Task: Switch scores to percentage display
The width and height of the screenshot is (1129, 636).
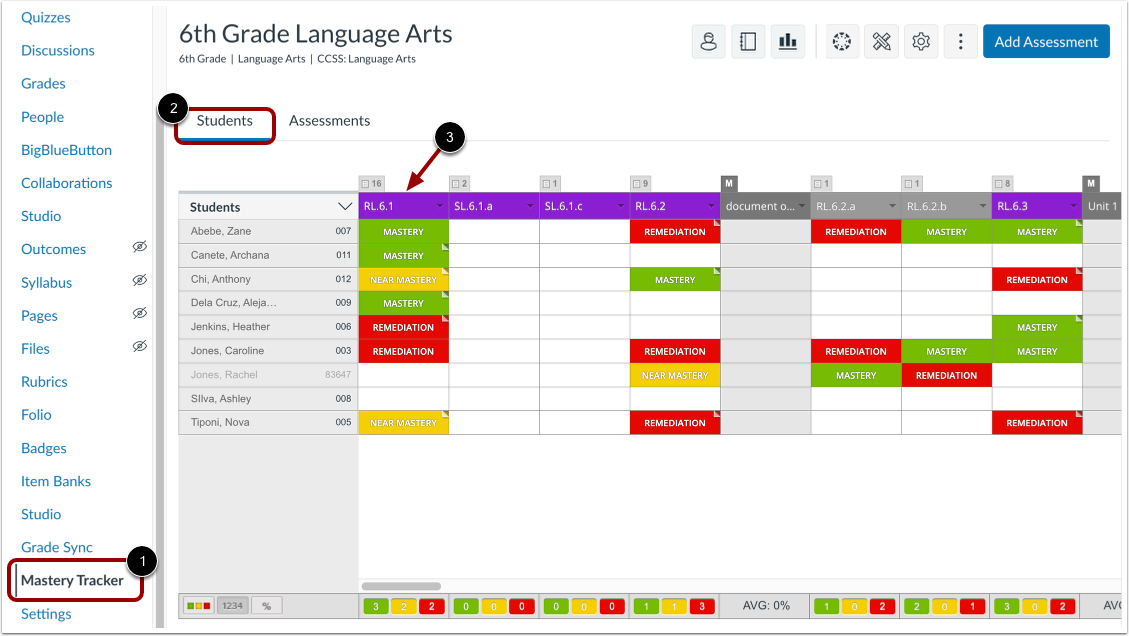Action: pyautogui.click(x=266, y=605)
